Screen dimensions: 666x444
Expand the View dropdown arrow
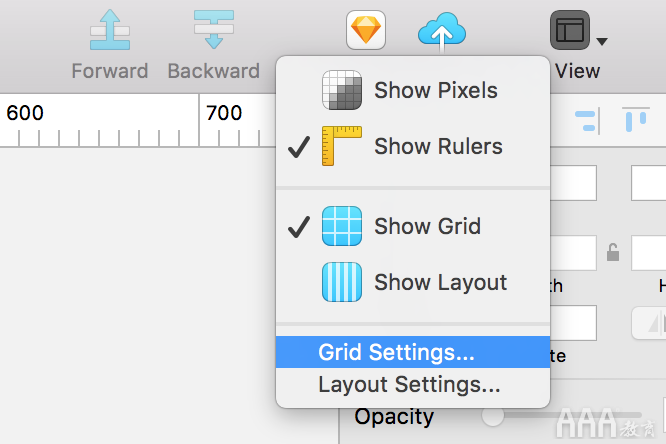[x=601, y=41]
